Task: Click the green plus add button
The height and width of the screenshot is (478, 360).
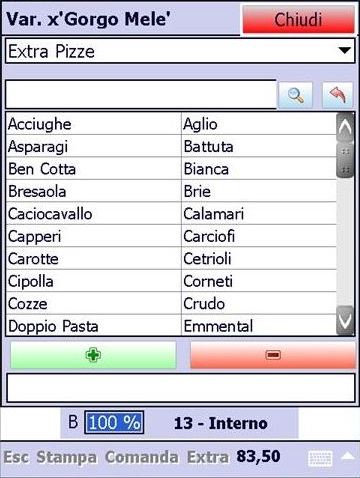Action: click(x=93, y=355)
